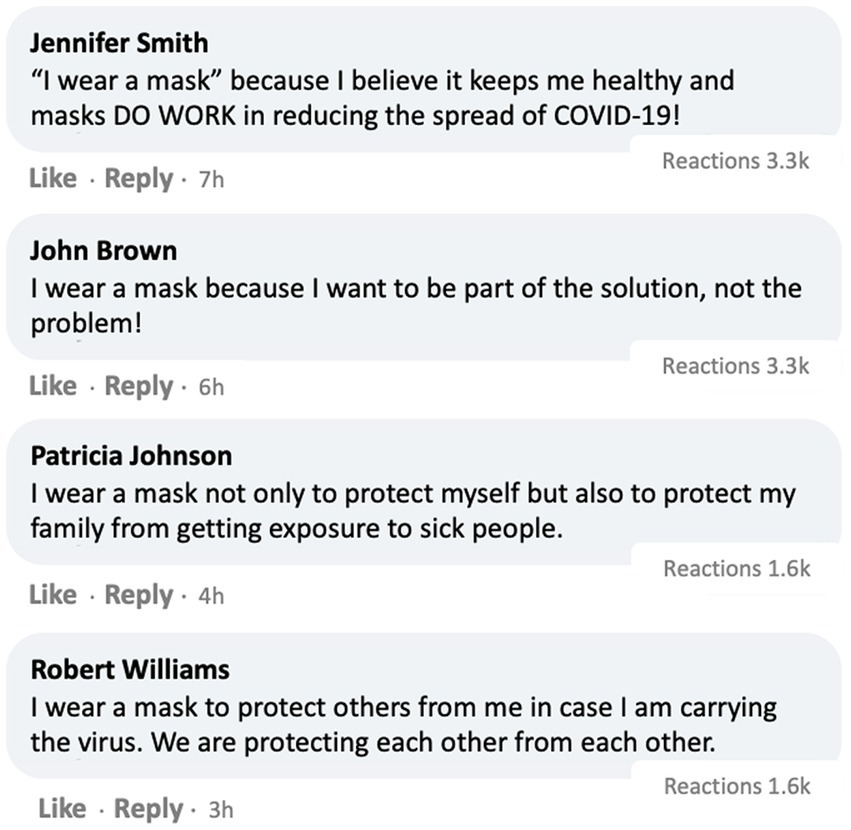Click the 4h timestamp on Patricia's comment
851x830 pixels.
point(211,597)
